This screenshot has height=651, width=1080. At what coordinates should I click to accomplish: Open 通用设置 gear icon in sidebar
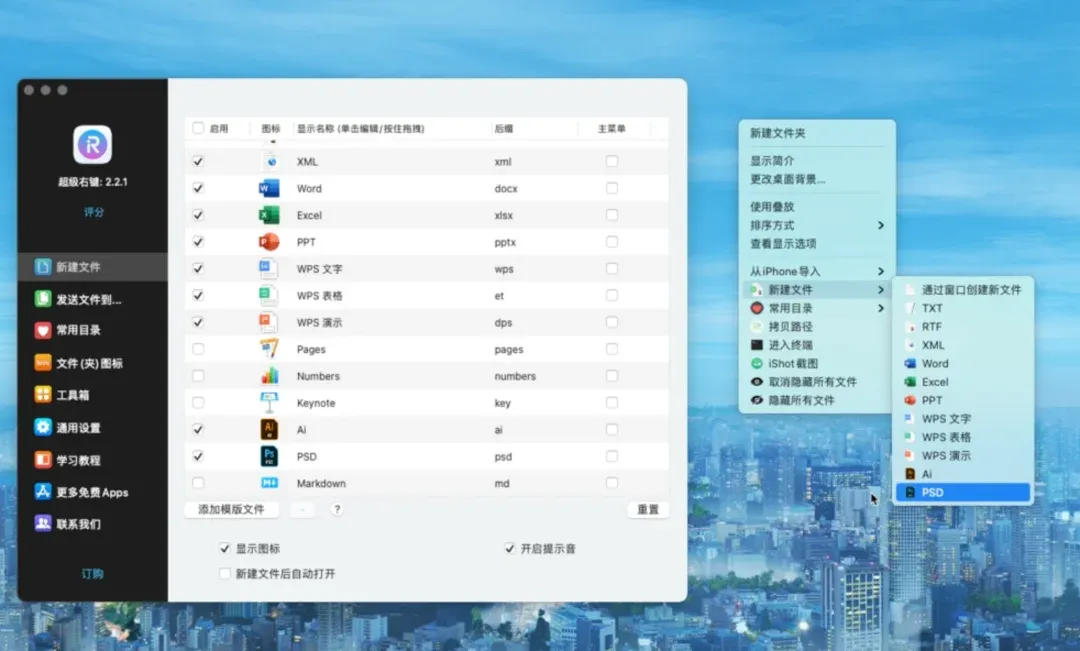click(43, 427)
